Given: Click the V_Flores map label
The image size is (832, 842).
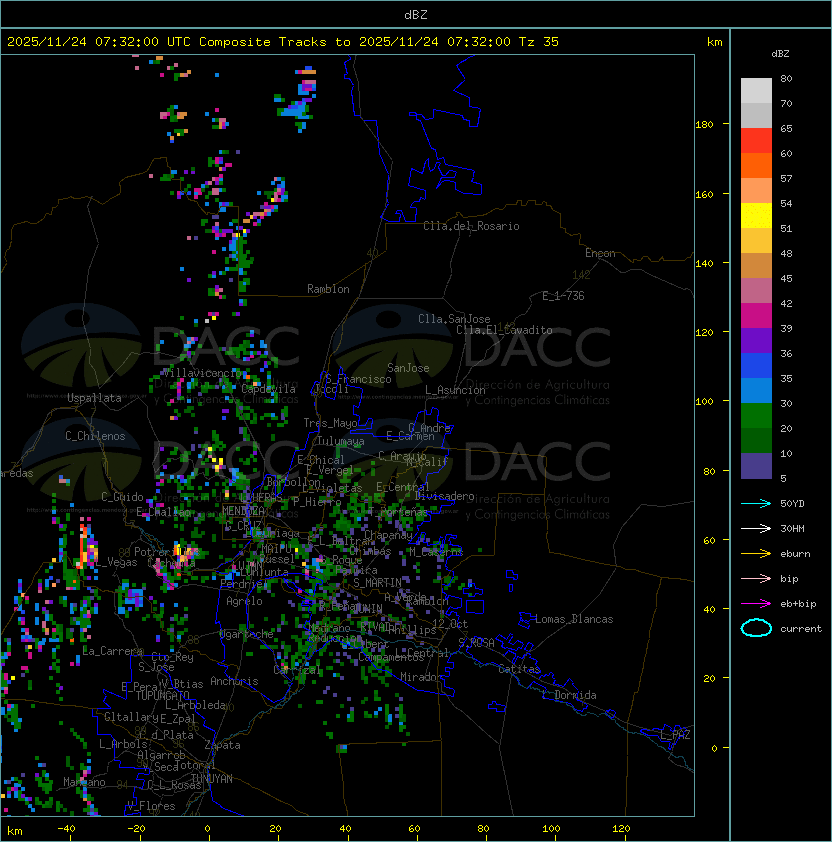Looking at the screenshot, I should (x=151, y=806).
